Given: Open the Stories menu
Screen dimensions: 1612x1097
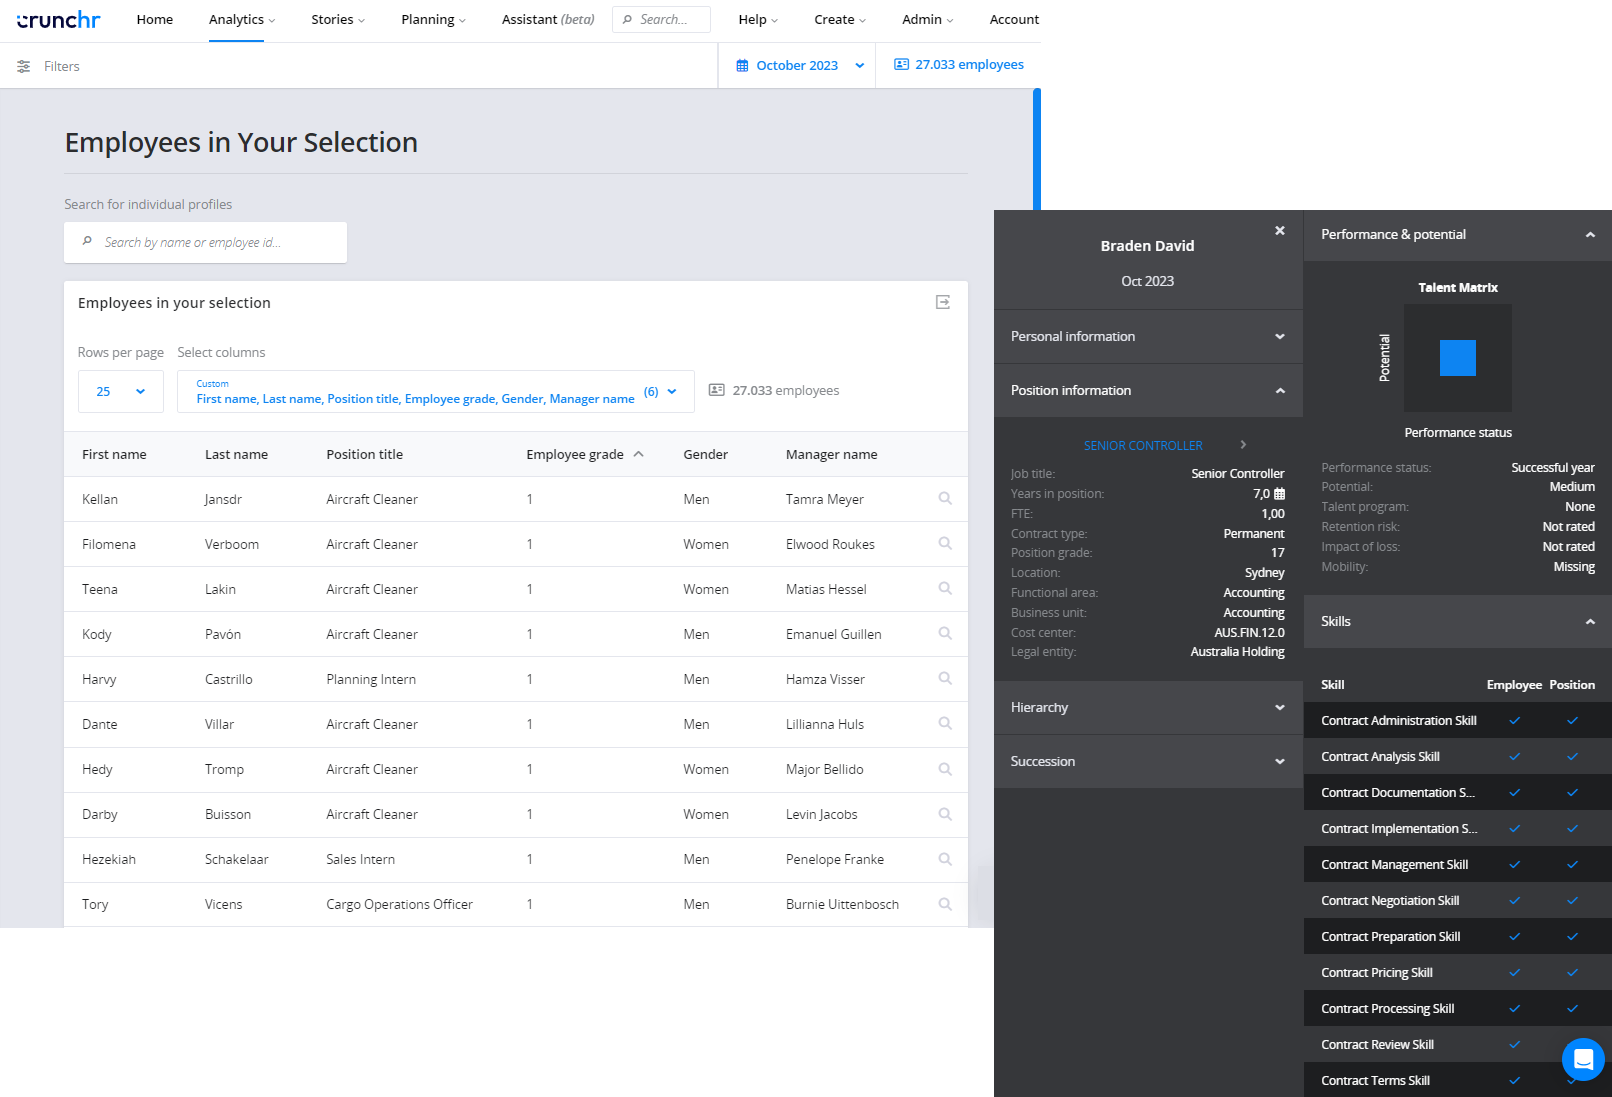Looking at the screenshot, I should 338,20.
